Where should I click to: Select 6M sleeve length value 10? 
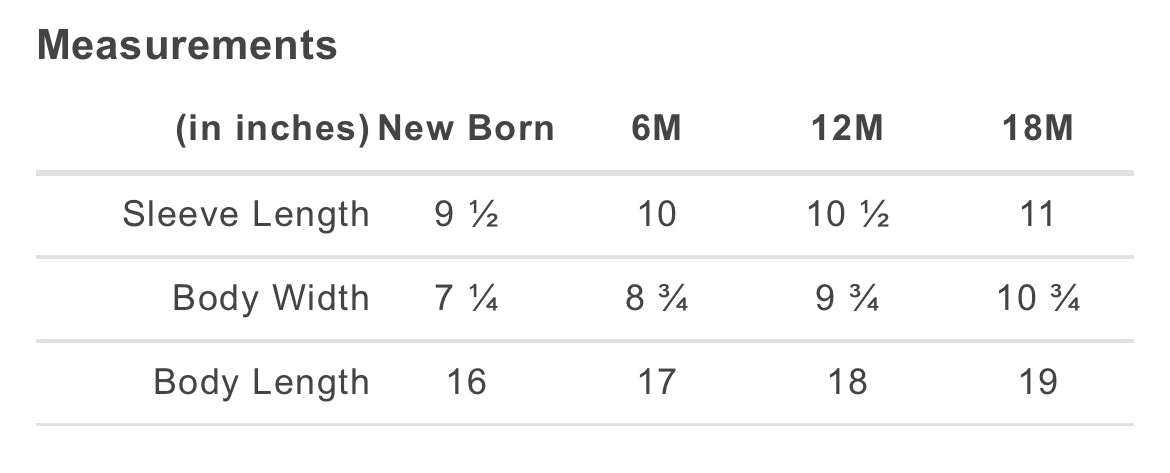point(657,215)
